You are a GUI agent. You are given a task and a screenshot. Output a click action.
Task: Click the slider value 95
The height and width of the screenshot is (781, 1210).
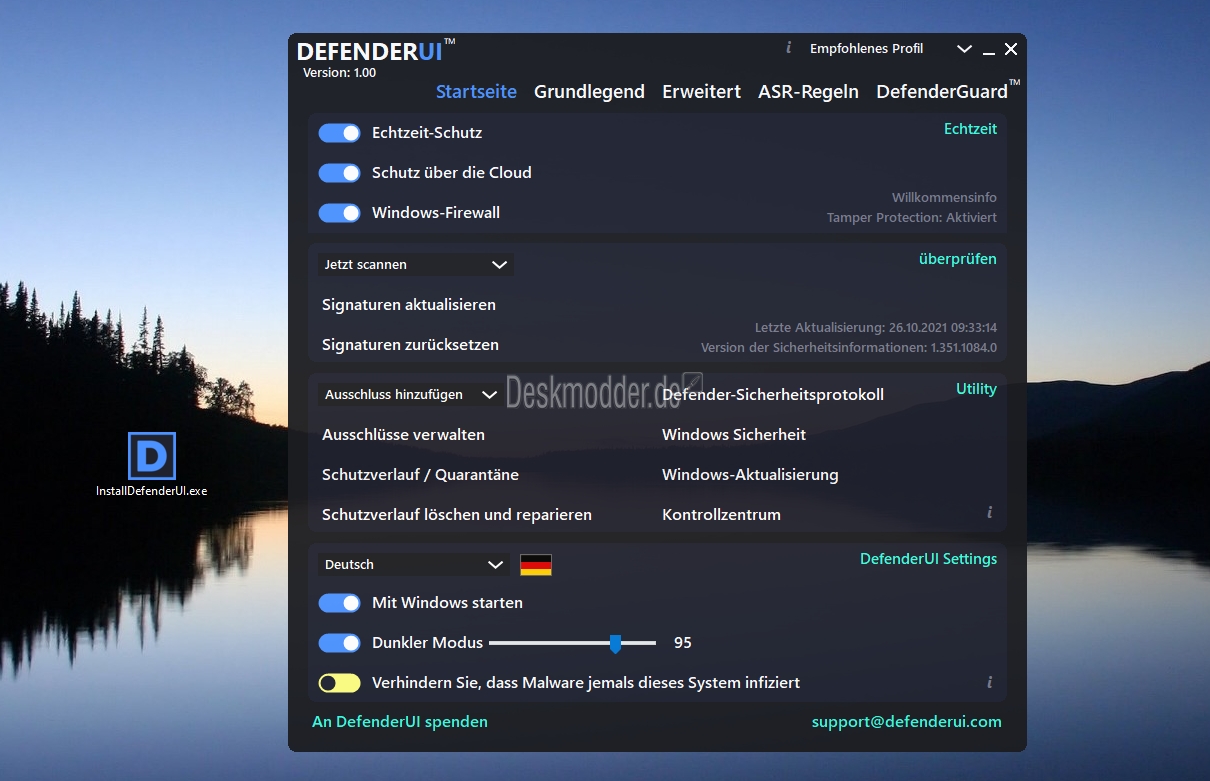coord(683,643)
